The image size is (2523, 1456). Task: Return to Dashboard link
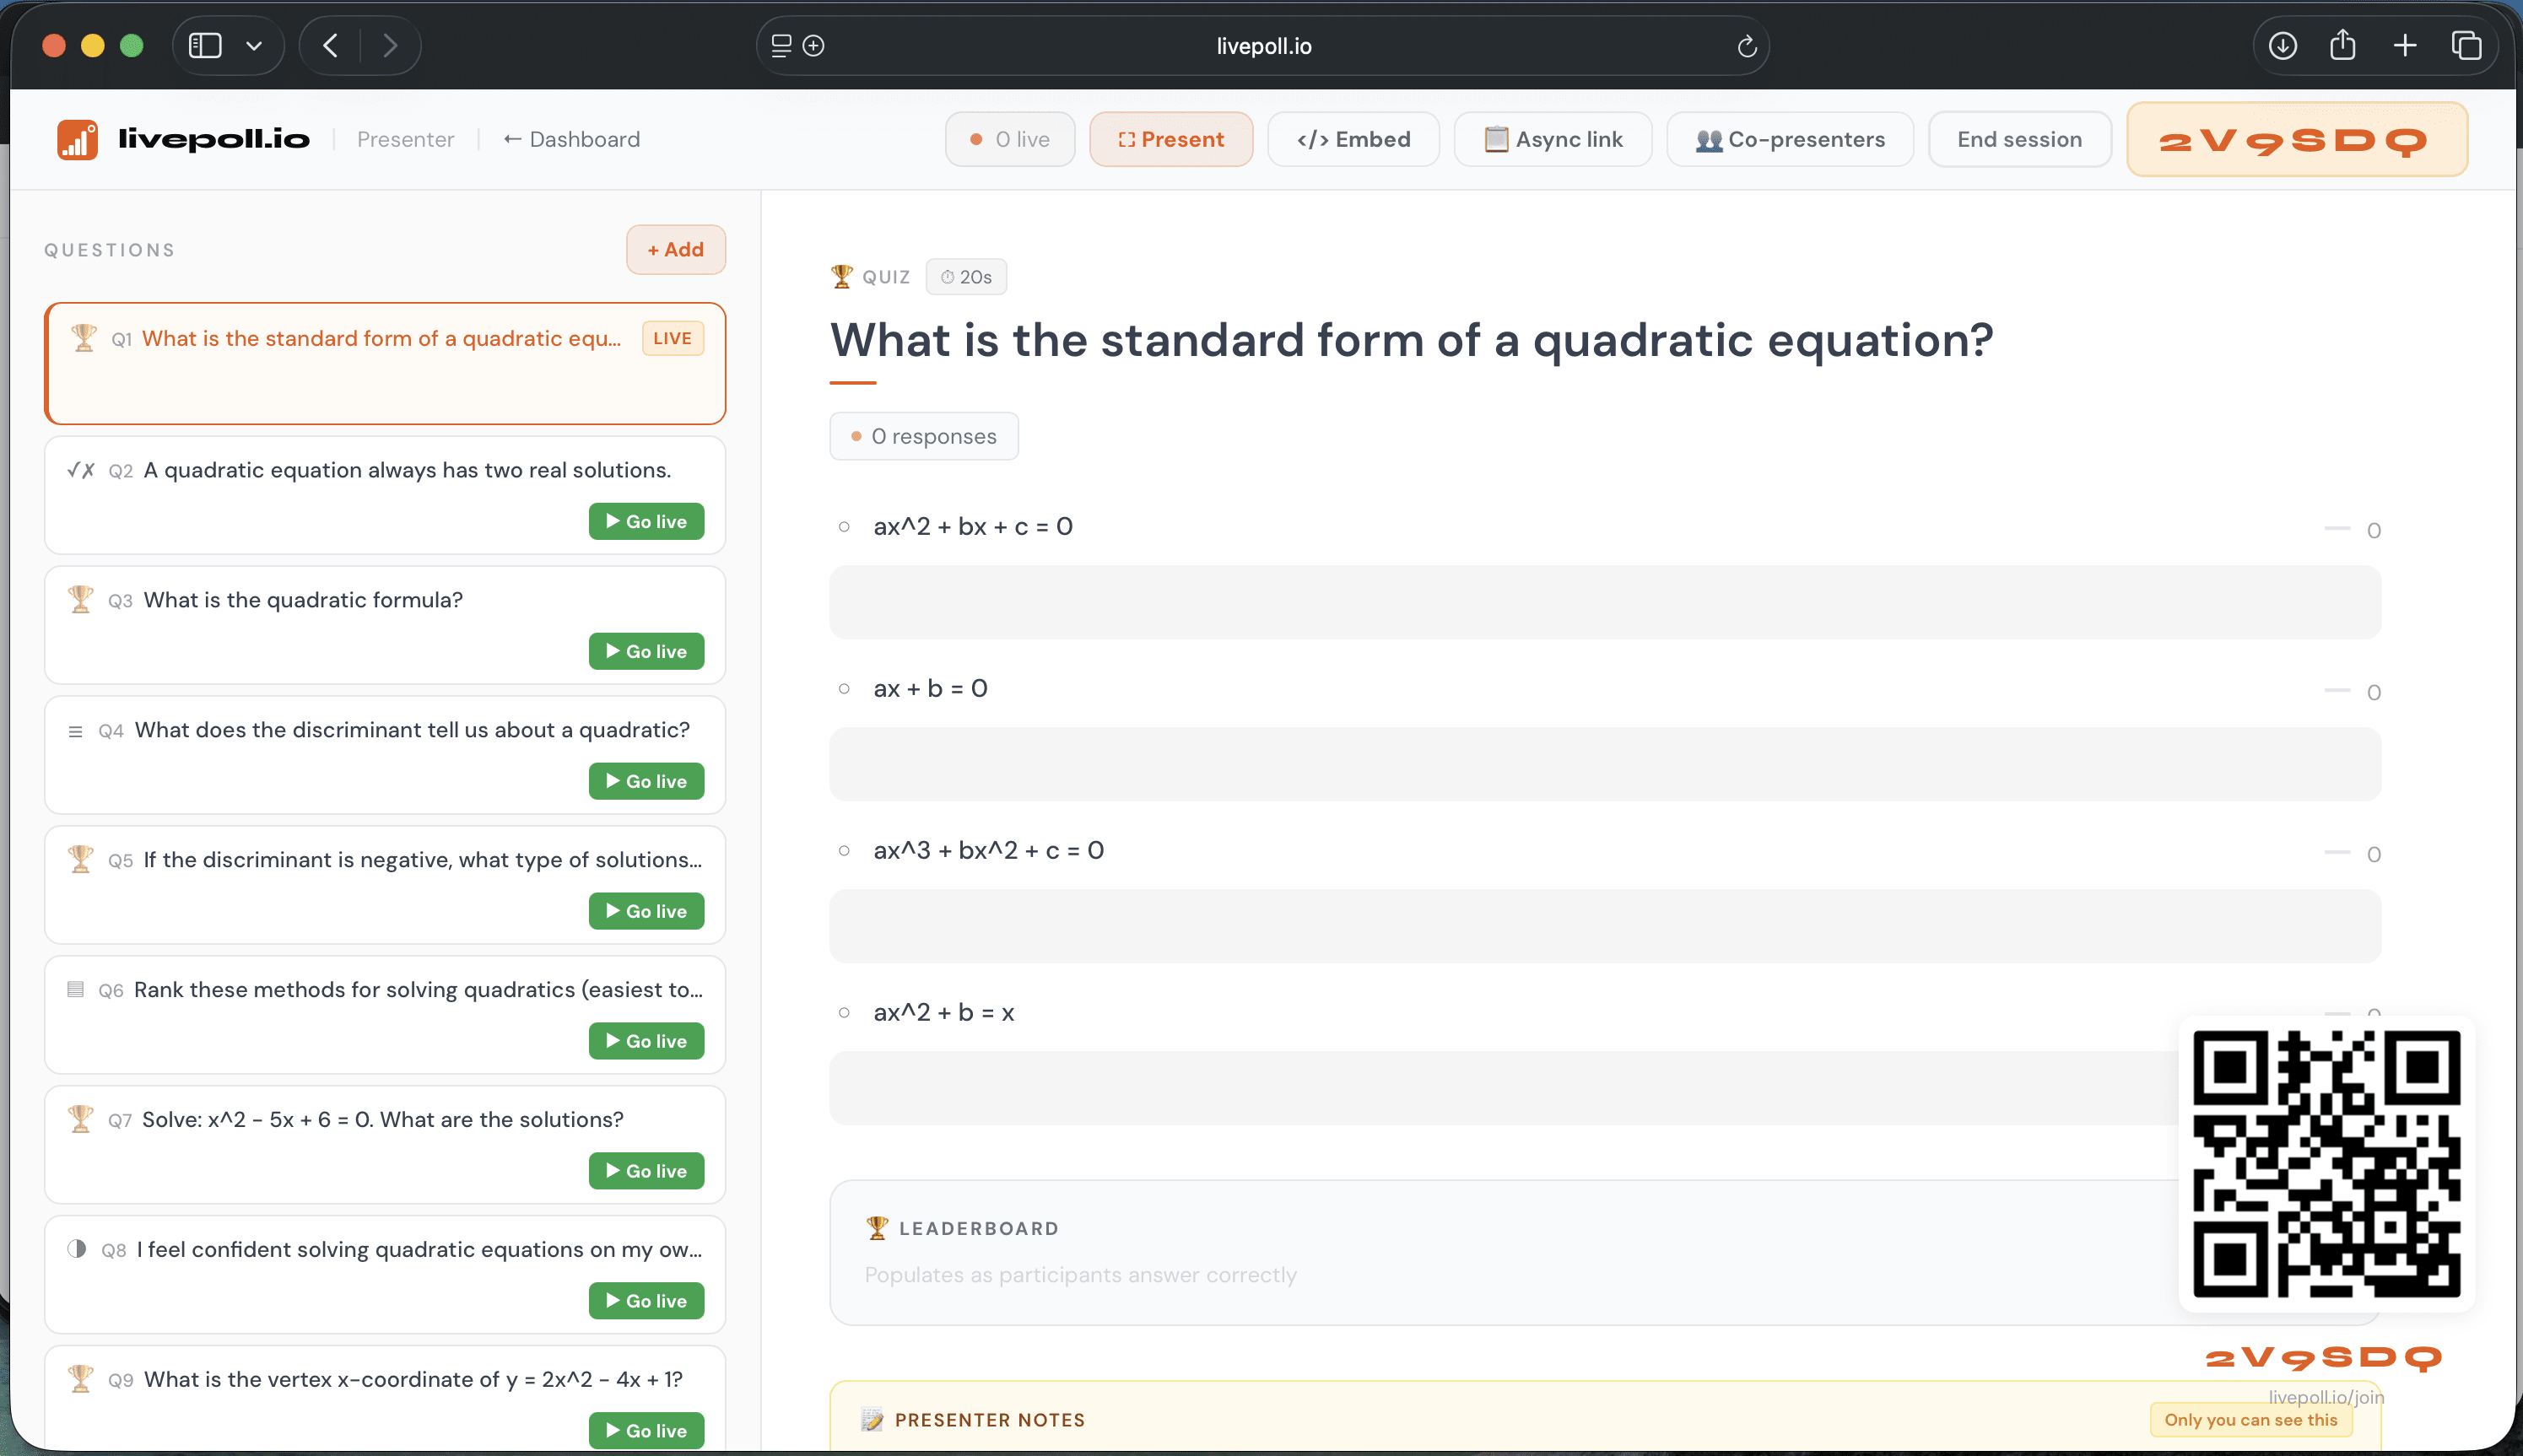point(571,139)
